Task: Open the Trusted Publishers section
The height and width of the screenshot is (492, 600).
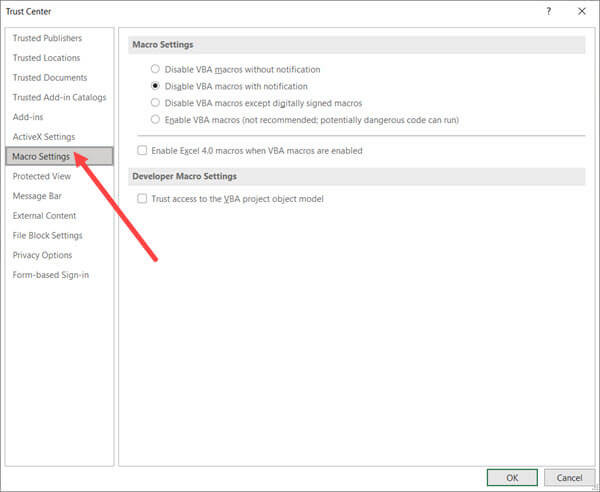Action: (47, 38)
